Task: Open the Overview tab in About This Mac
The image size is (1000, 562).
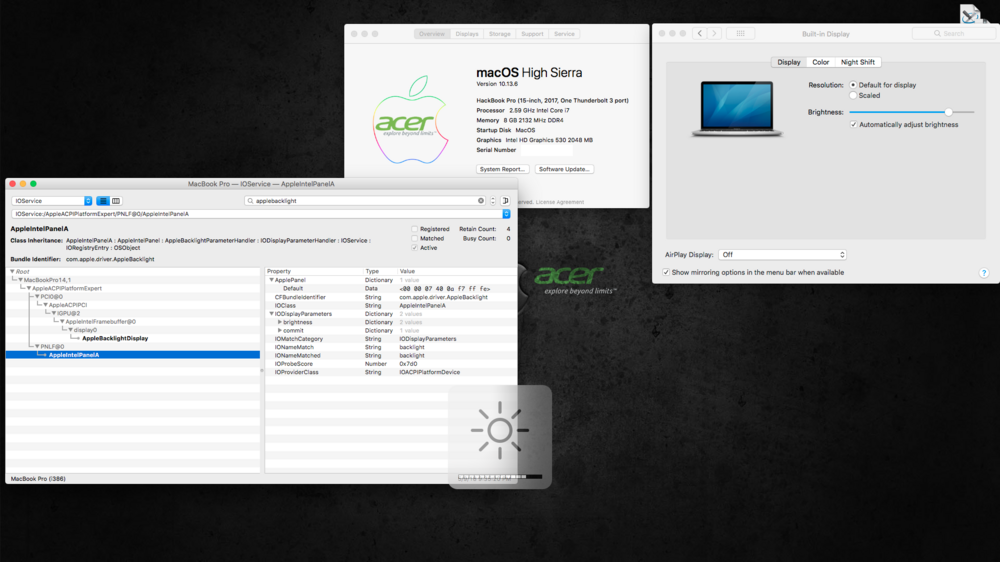Action: (432, 34)
